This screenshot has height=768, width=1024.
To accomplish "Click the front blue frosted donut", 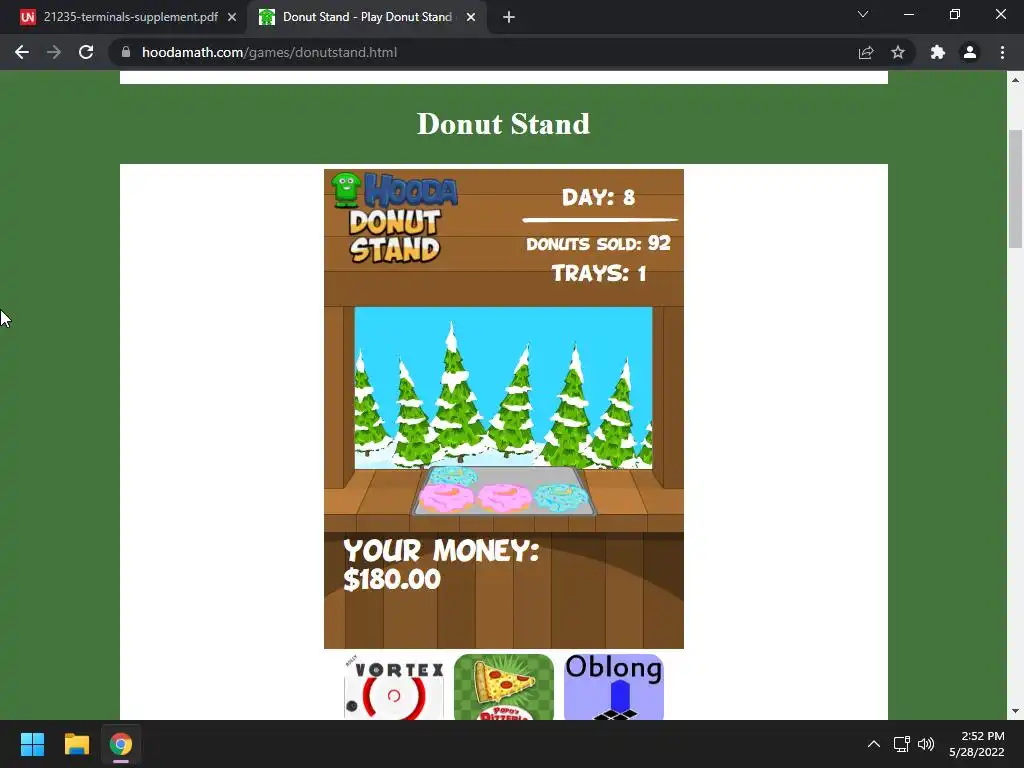I will (561, 497).
